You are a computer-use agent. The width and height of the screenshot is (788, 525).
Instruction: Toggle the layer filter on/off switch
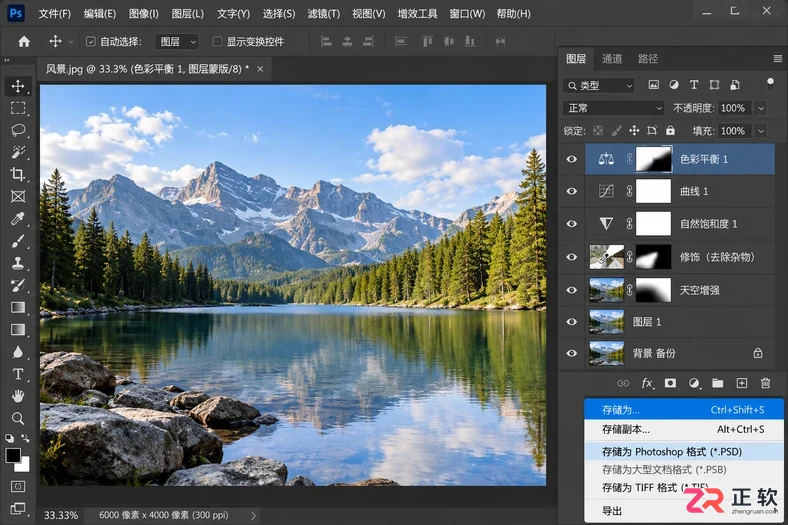click(770, 84)
